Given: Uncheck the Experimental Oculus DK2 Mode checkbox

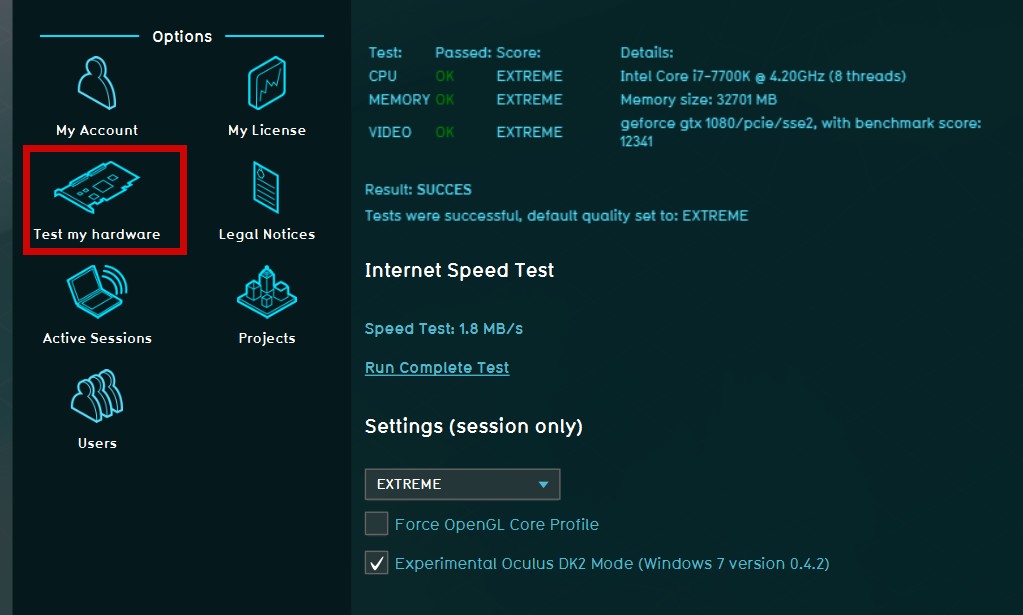Looking at the screenshot, I should coord(377,563).
